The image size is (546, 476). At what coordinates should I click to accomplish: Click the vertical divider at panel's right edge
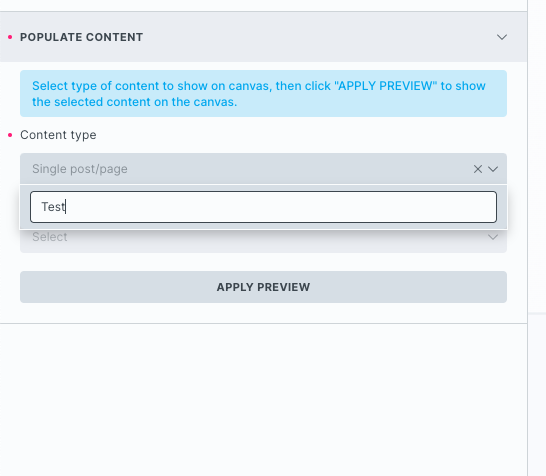(x=528, y=238)
